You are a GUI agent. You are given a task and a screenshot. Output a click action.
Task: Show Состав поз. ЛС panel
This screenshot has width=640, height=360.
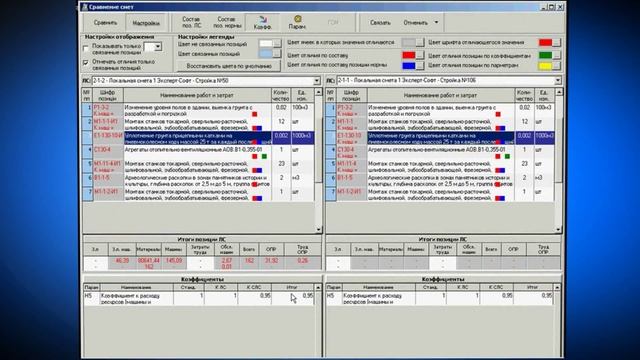191,22
